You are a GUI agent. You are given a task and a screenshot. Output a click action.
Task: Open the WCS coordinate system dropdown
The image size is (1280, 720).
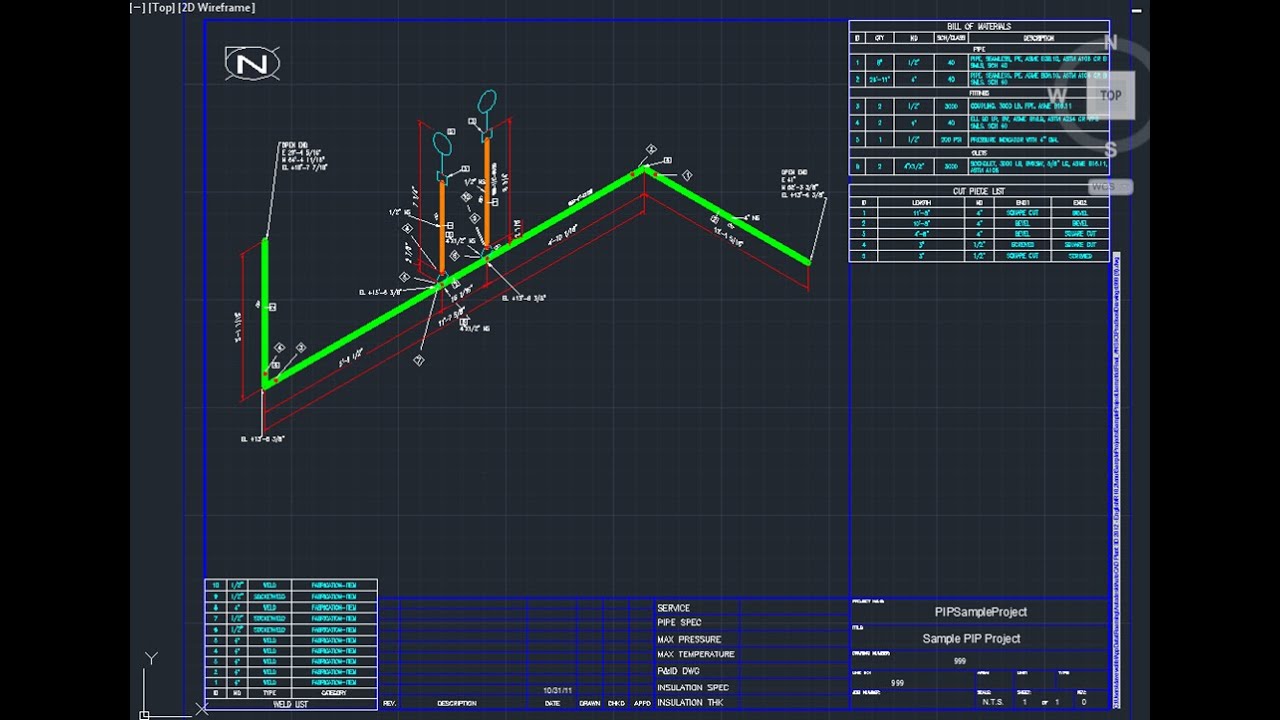(x=1110, y=187)
